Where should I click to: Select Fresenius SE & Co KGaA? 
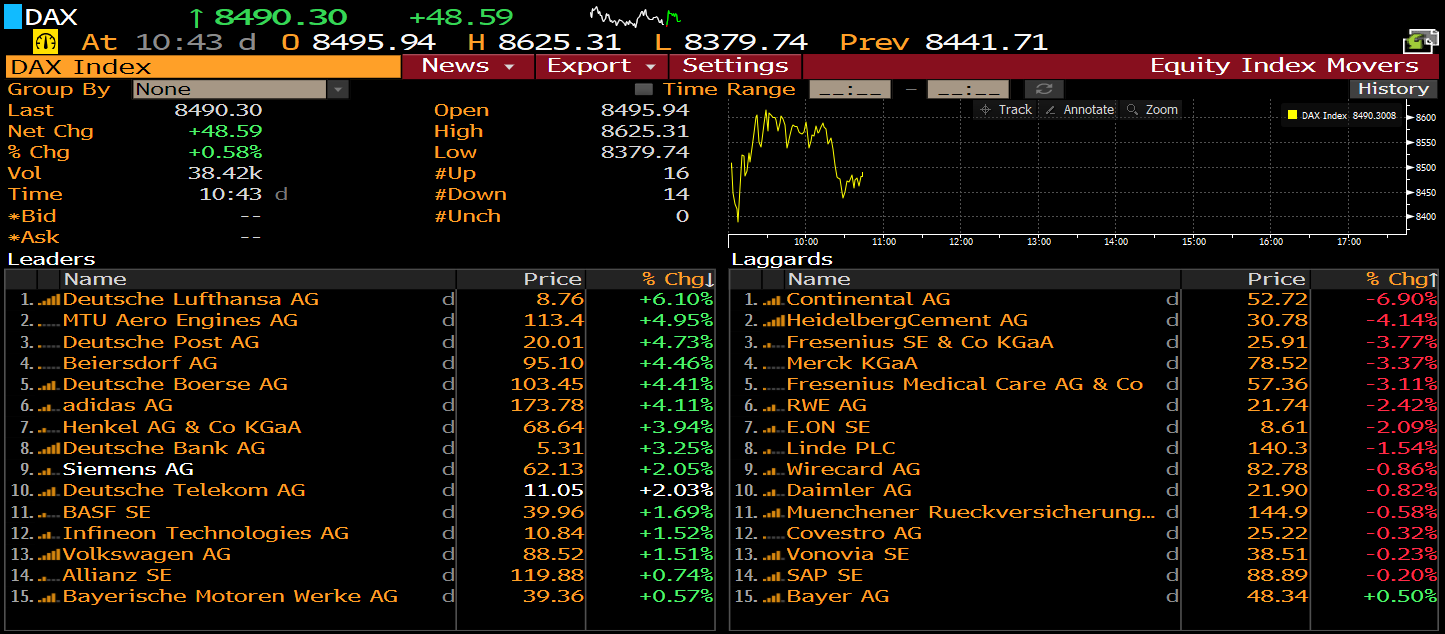(x=919, y=342)
